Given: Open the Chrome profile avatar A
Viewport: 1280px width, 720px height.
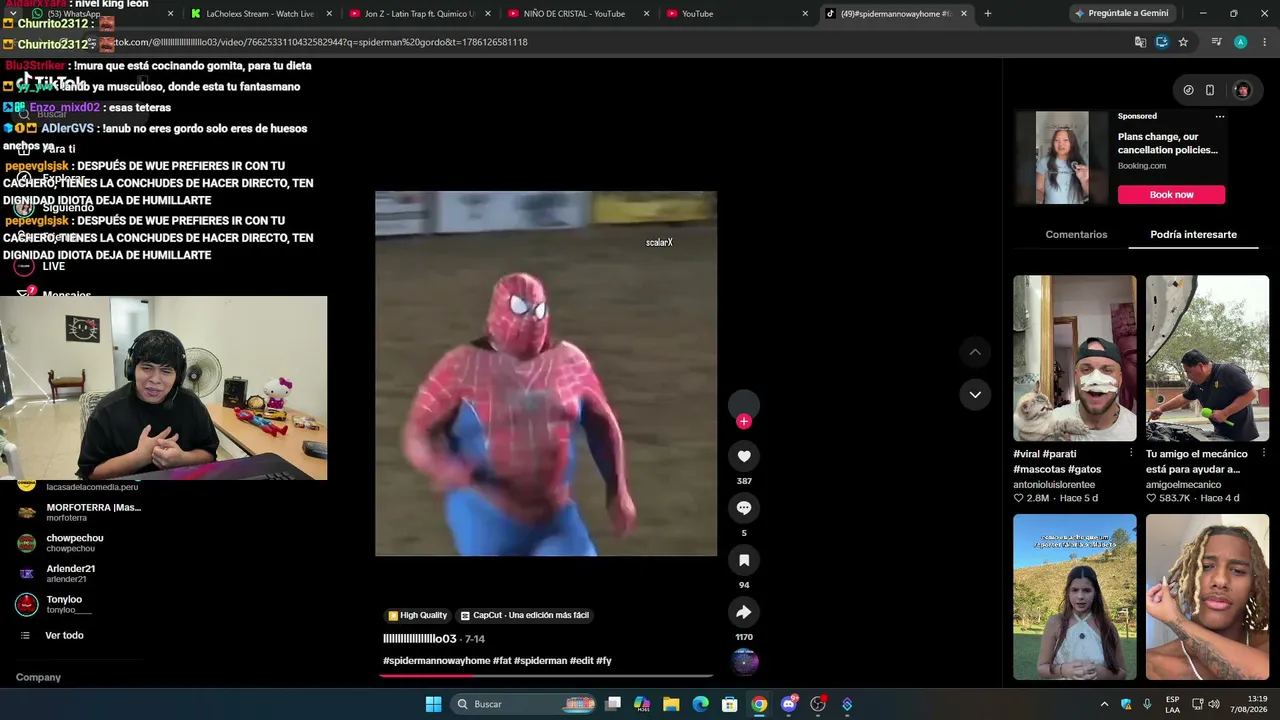Looking at the screenshot, I should click(x=1240, y=42).
